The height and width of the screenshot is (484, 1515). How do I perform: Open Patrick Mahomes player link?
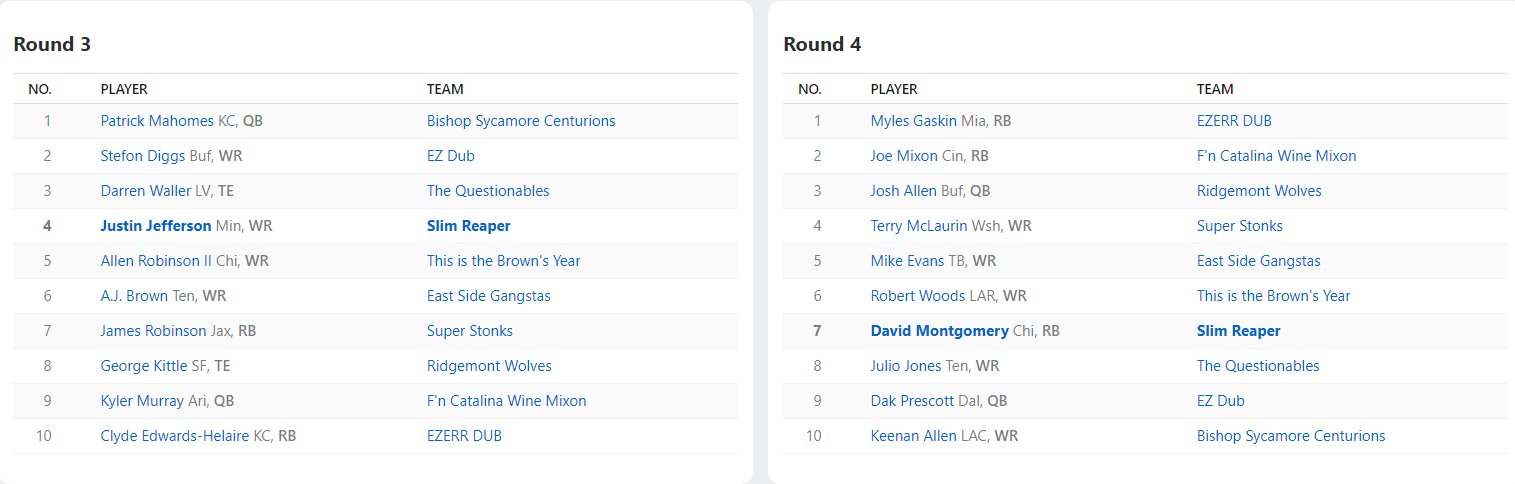click(157, 121)
